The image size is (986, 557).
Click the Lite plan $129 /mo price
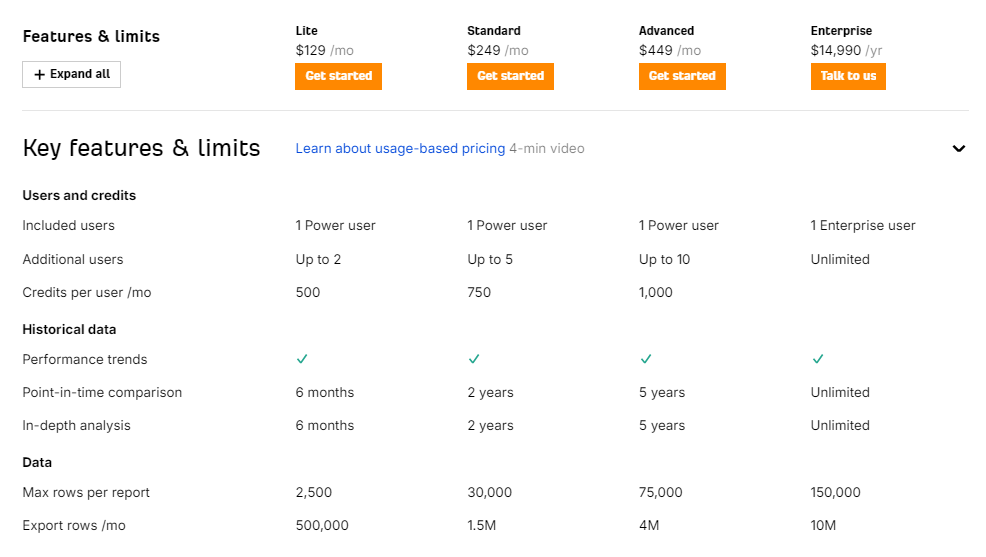324,50
